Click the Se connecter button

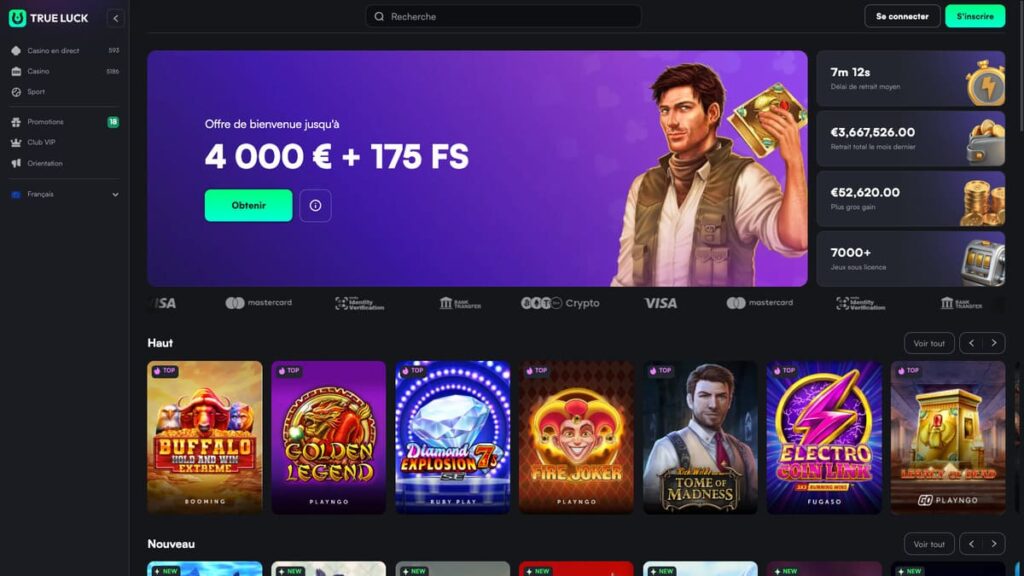click(902, 16)
